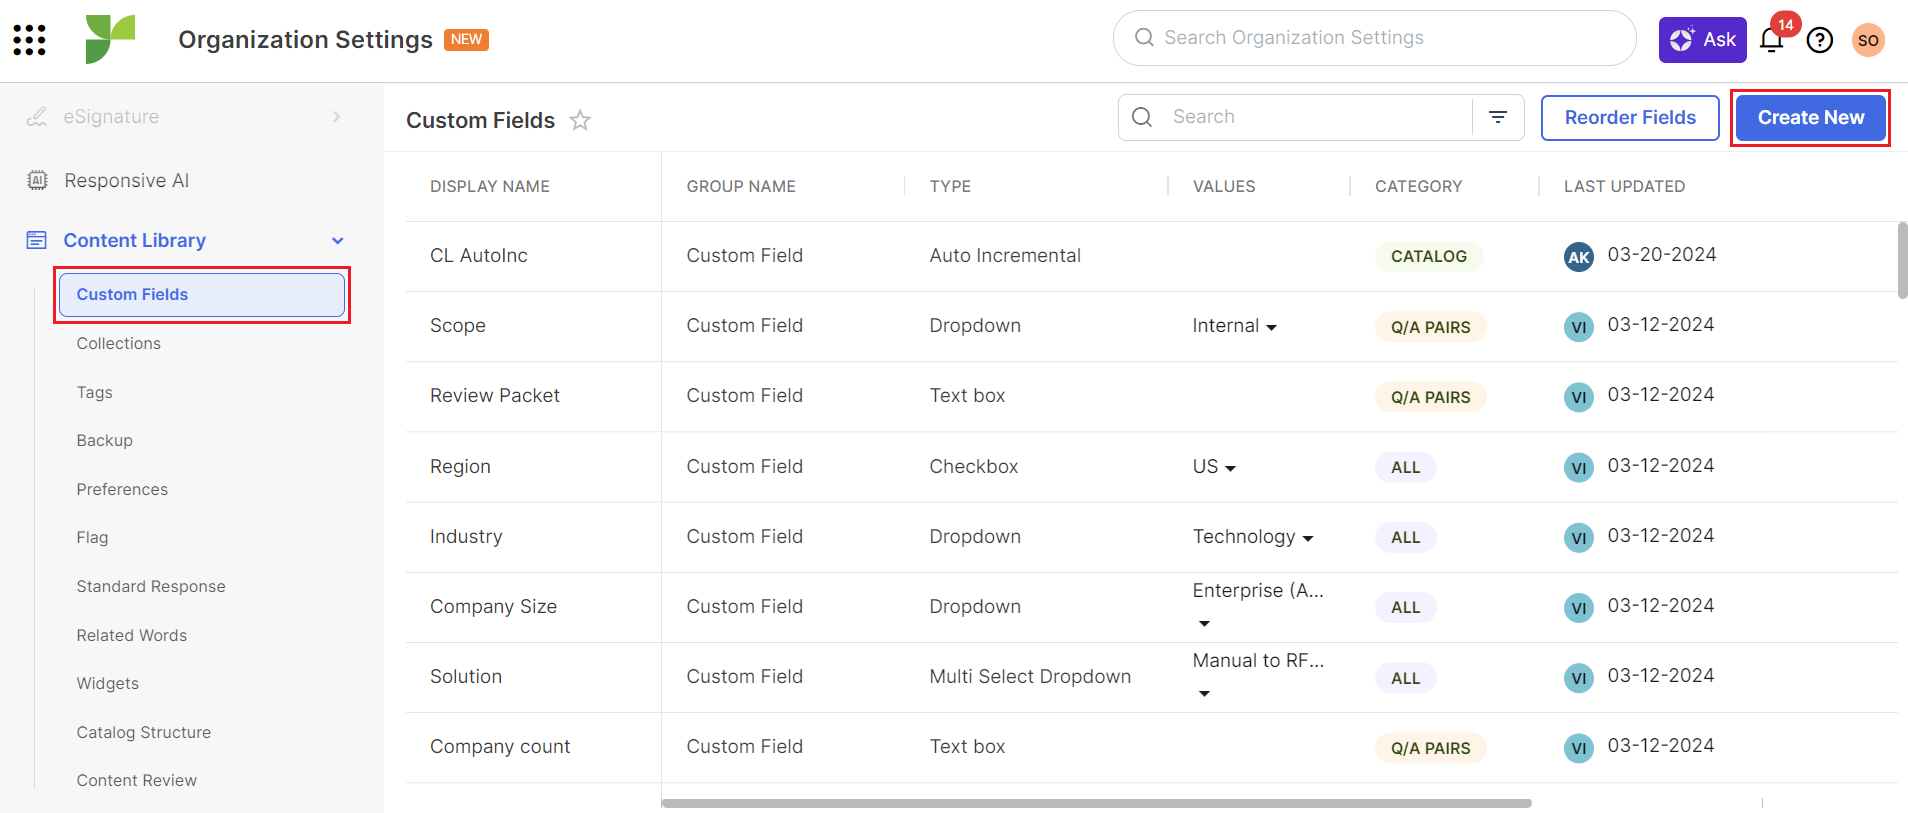Click Auto Incremental type cell
Viewport: 1908px width, 813px height.
pos(1005,256)
